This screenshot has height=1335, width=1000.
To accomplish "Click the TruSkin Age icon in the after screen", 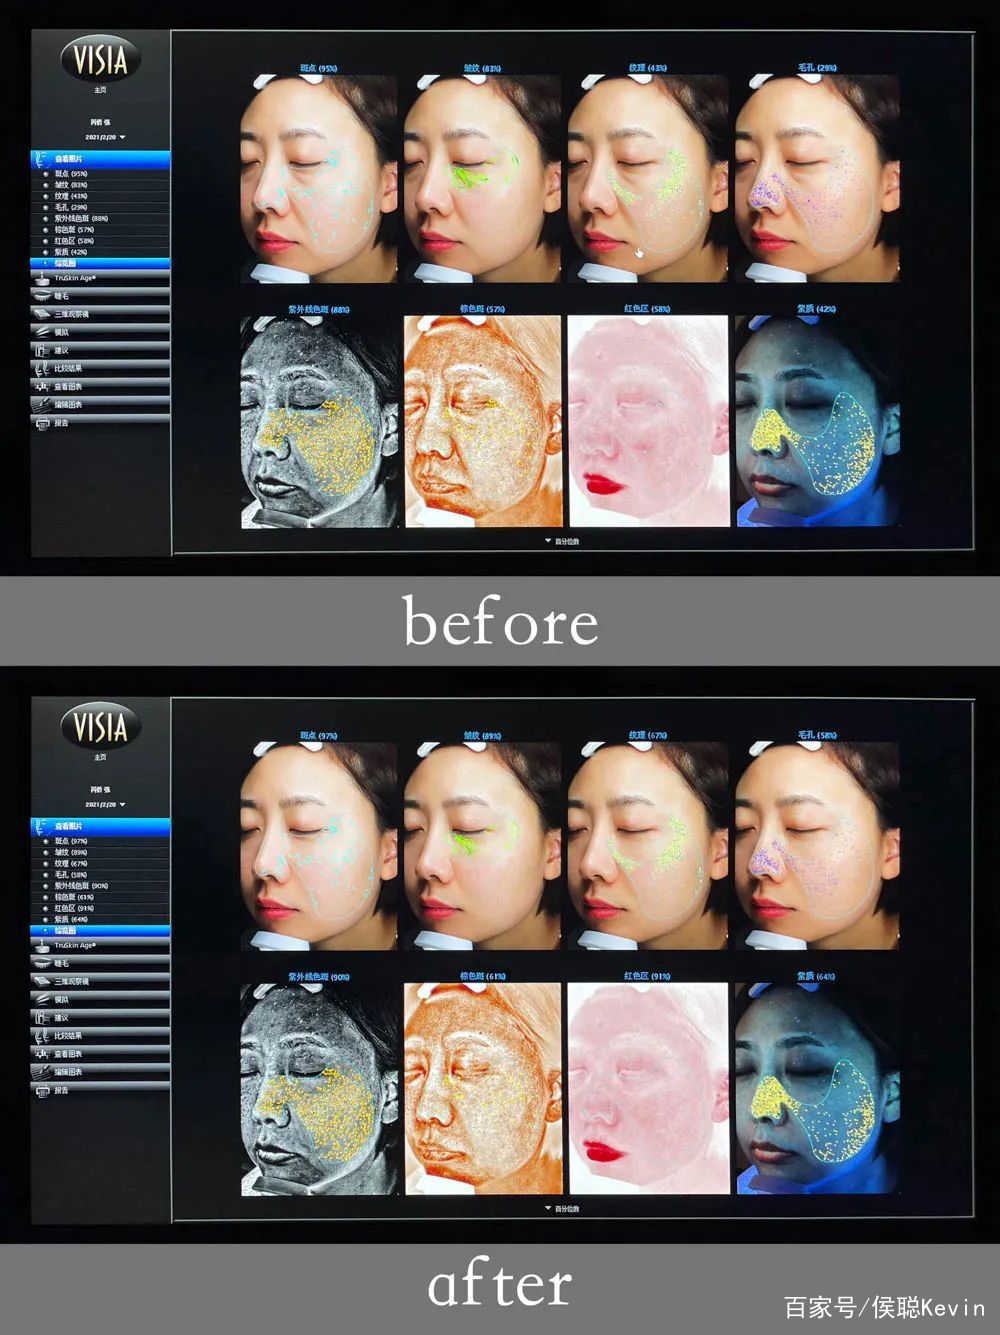I will click(42, 945).
